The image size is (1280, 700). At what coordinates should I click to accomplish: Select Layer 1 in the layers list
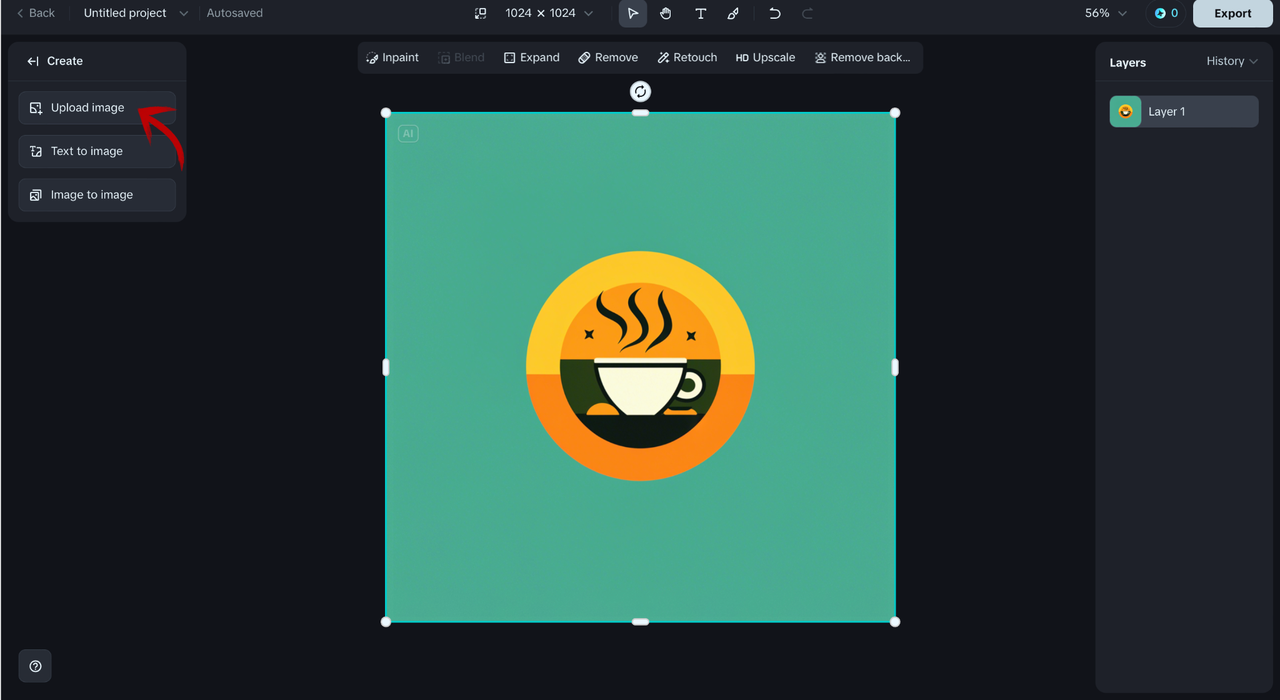[x=1184, y=112]
